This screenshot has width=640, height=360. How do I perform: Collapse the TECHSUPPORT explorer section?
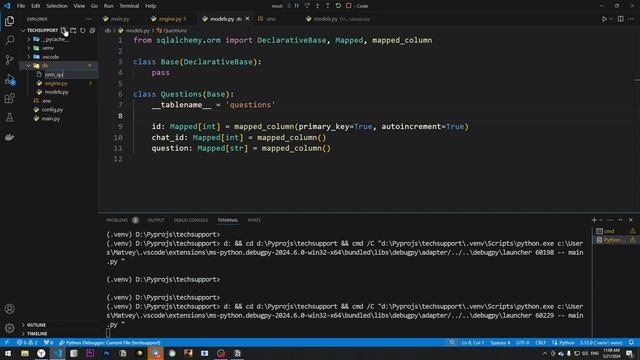pos(23,30)
